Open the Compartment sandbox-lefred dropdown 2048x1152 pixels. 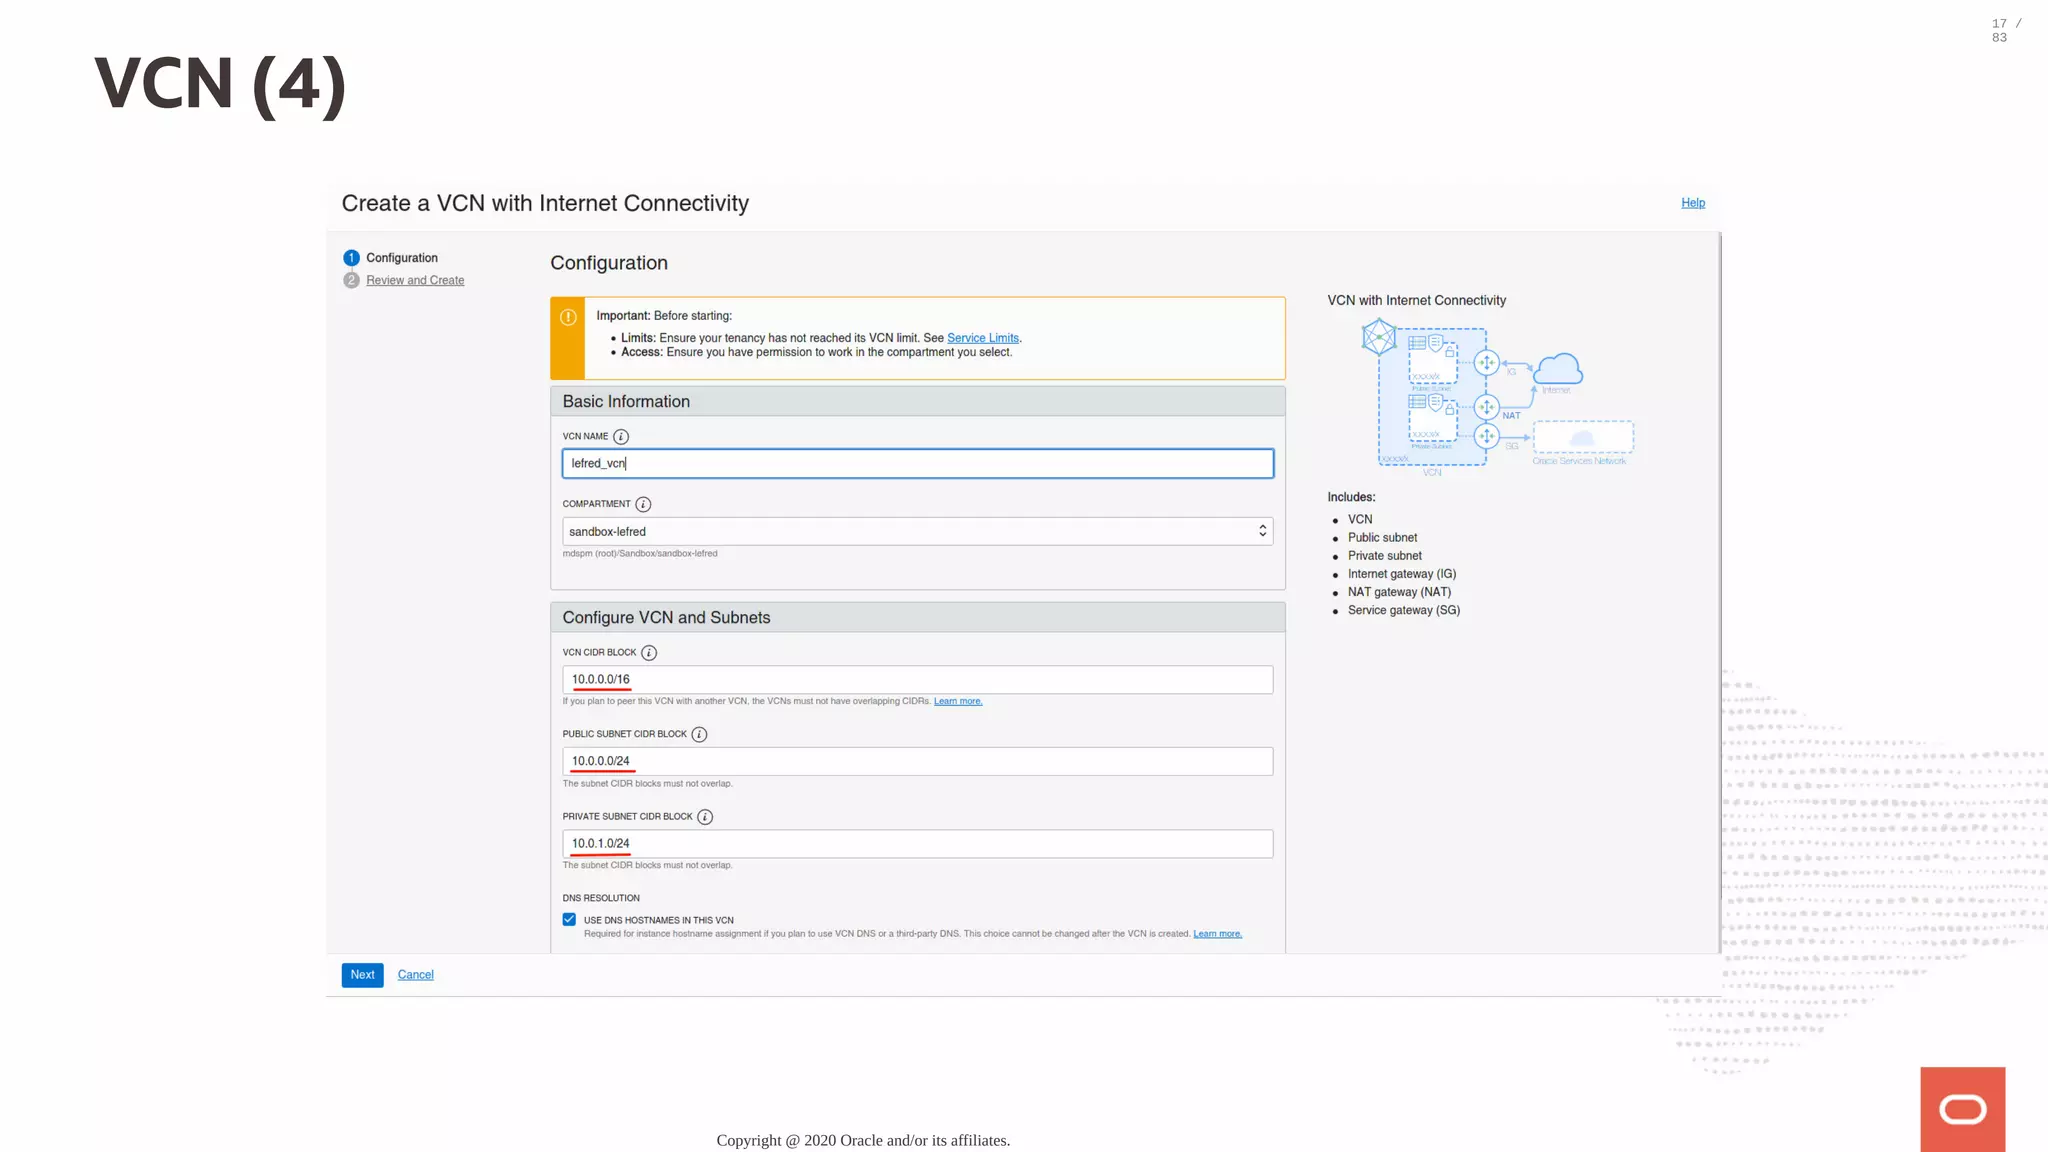pyautogui.click(x=917, y=532)
